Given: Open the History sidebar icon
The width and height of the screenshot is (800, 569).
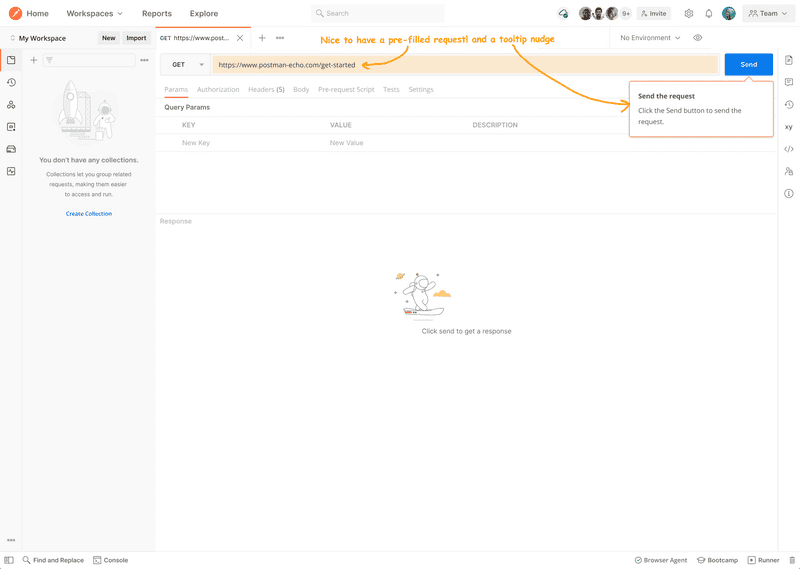Looking at the screenshot, I should [x=11, y=82].
